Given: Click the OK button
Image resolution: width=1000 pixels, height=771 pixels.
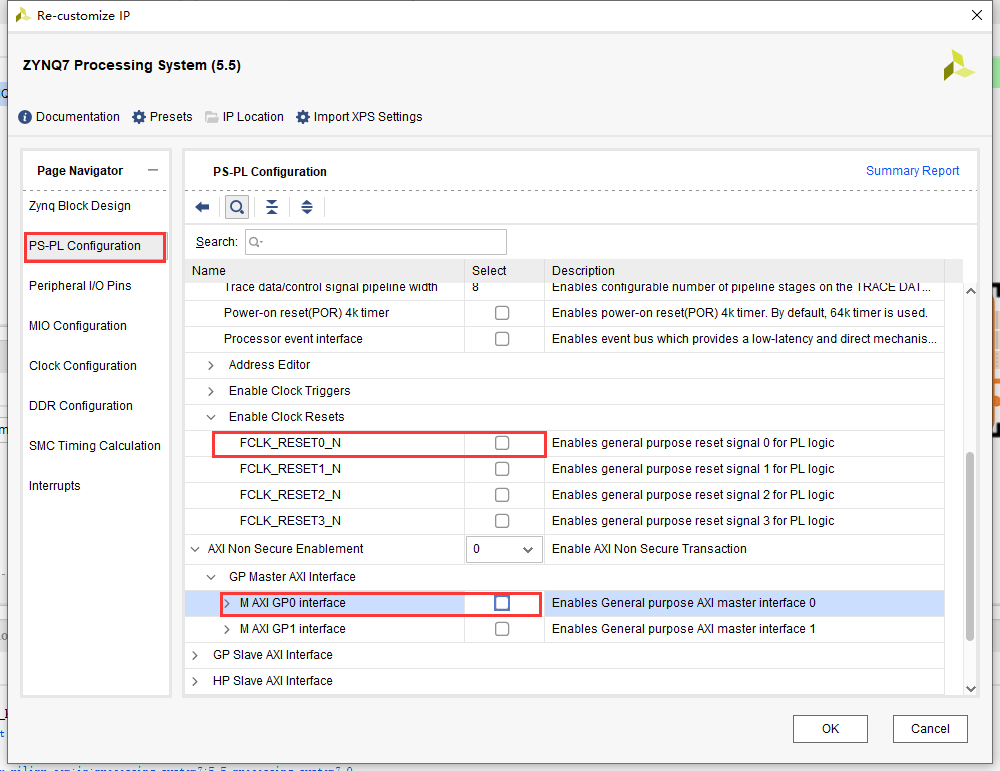Looking at the screenshot, I should [830, 729].
